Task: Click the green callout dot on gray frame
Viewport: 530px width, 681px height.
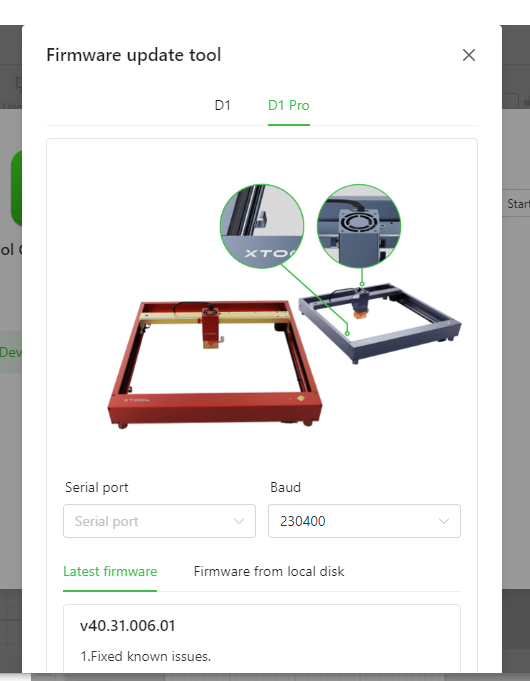Action: click(x=347, y=333)
